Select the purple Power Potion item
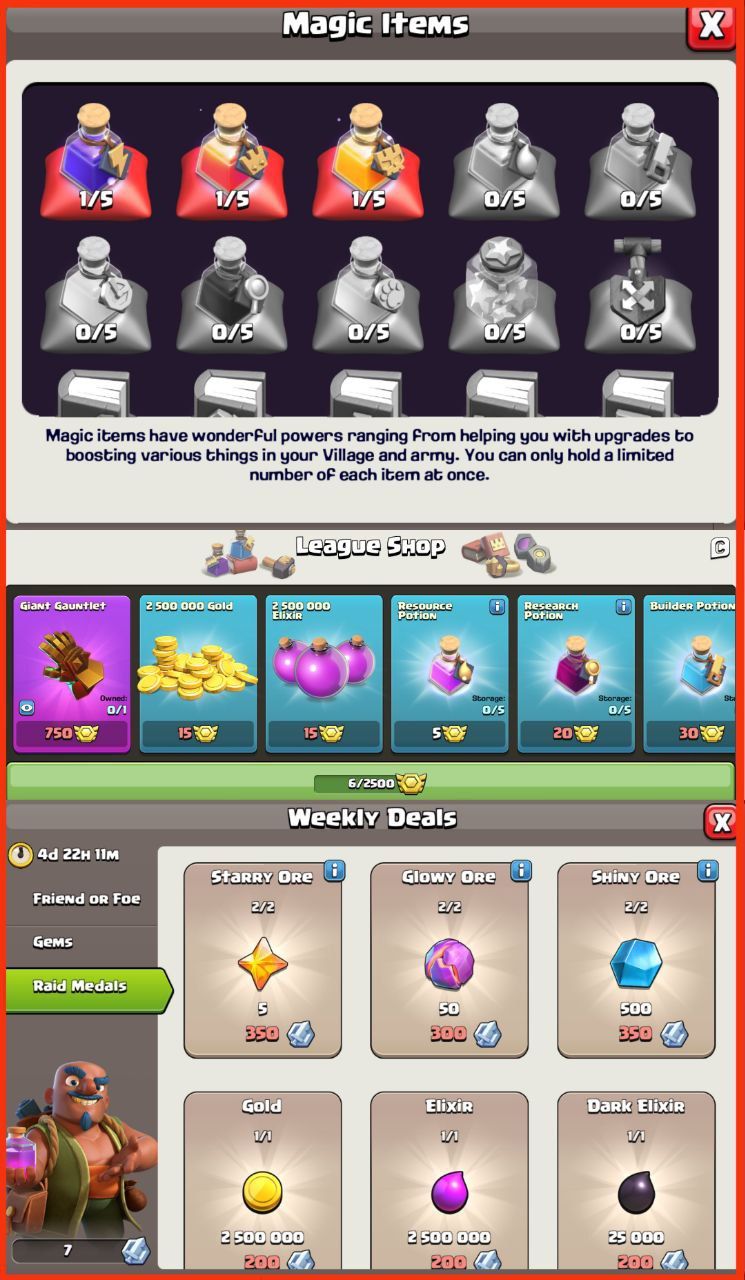The height and width of the screenshot is (1280, 745). coord(96,160)
